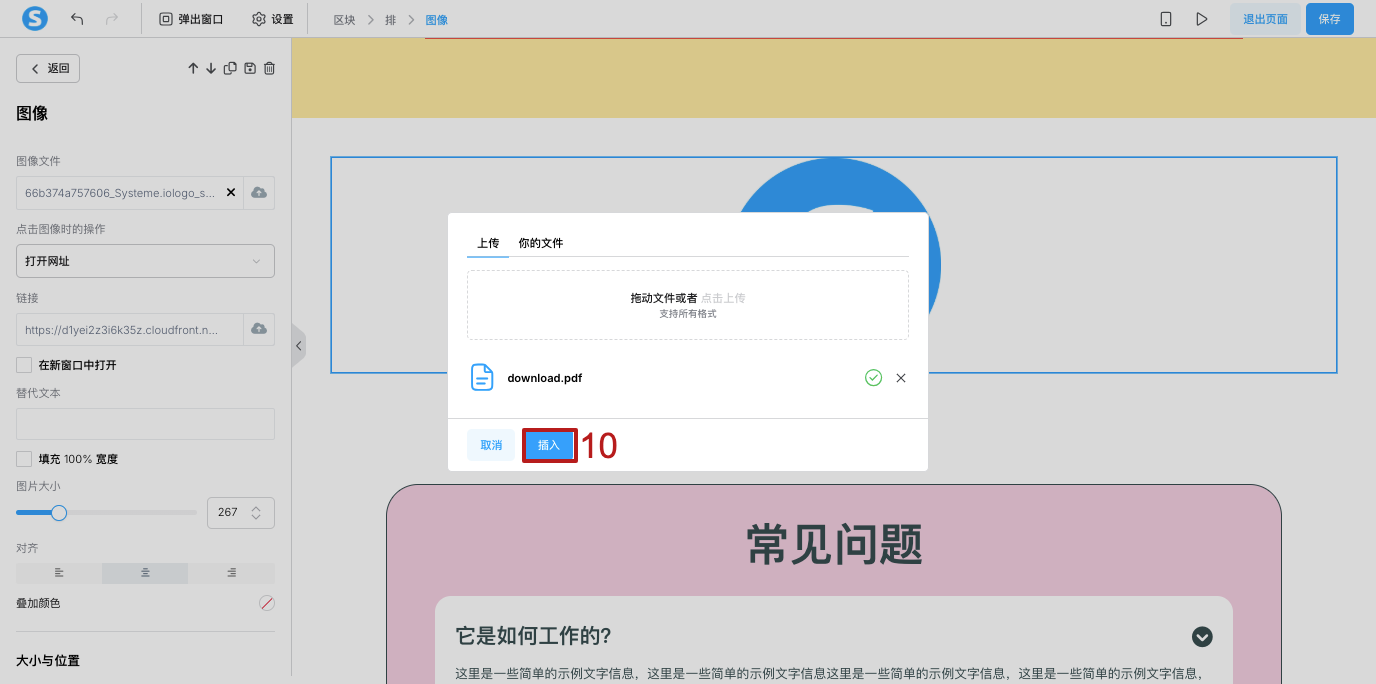Preview the page with play icon
The image size is (1376, 684).
tap(1202, 19)
